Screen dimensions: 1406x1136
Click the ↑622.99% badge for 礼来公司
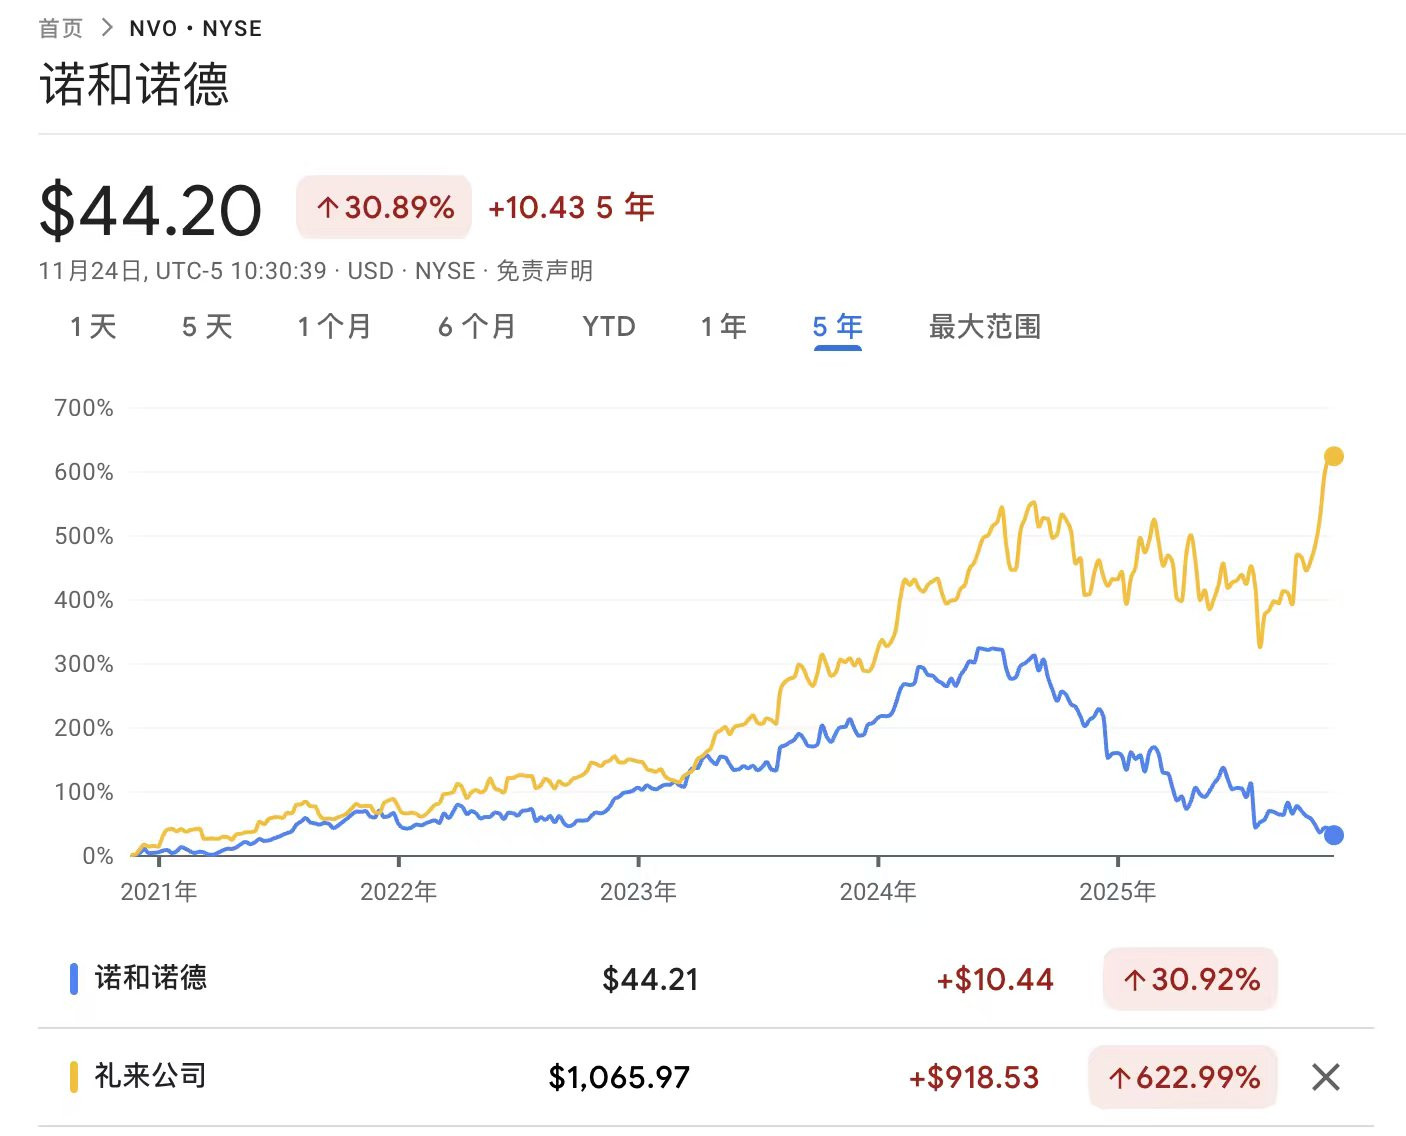point(1182,1078)
